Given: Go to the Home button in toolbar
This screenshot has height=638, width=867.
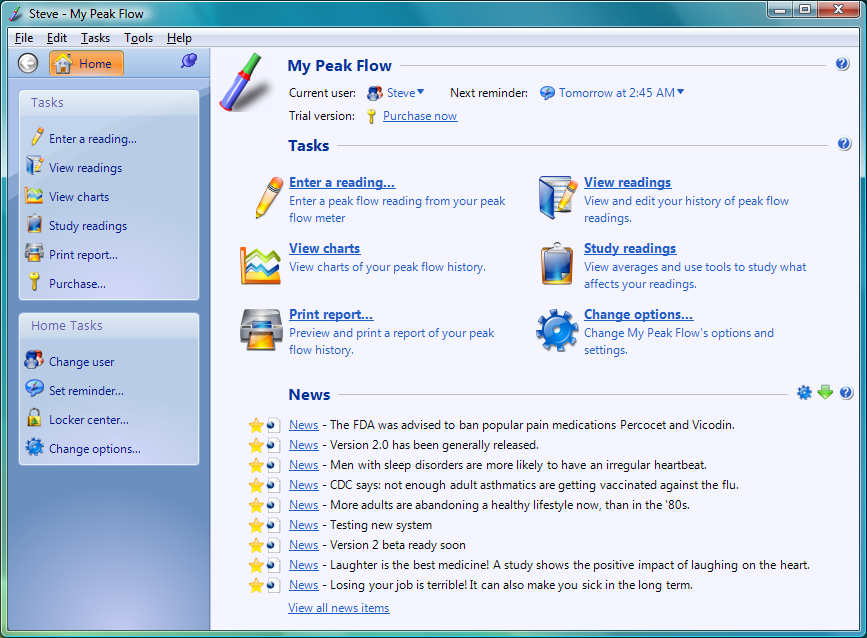Looking at the screenshot, I should click(86, 64).
